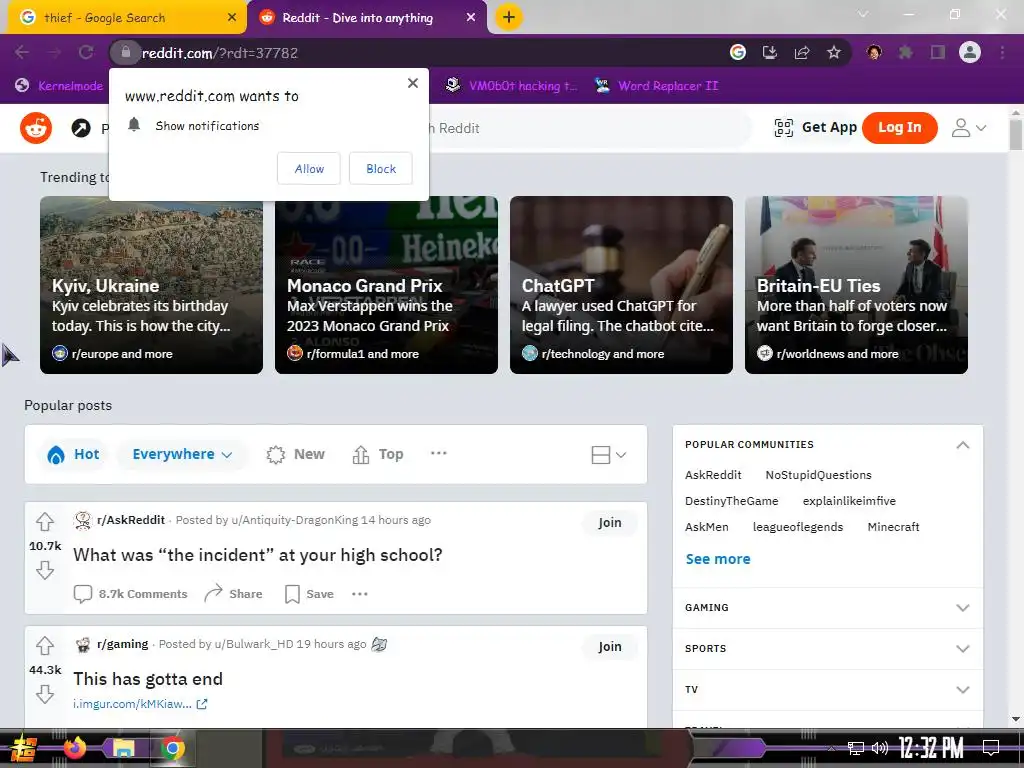Image resolution: width=1024 pixels, height=768 pixels.
Task: Open File Explorer from the taskbar
Action: [123, 748]
